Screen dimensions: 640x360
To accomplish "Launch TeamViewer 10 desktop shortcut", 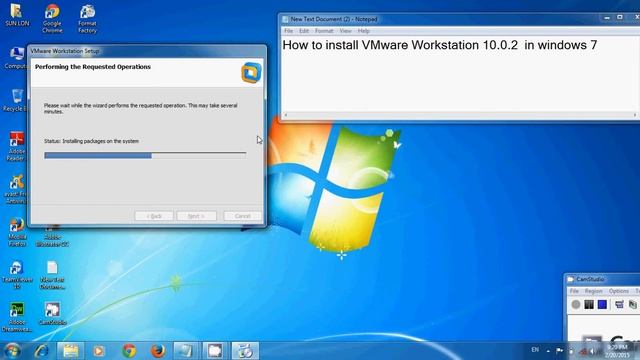I will (x=17, y=275).
